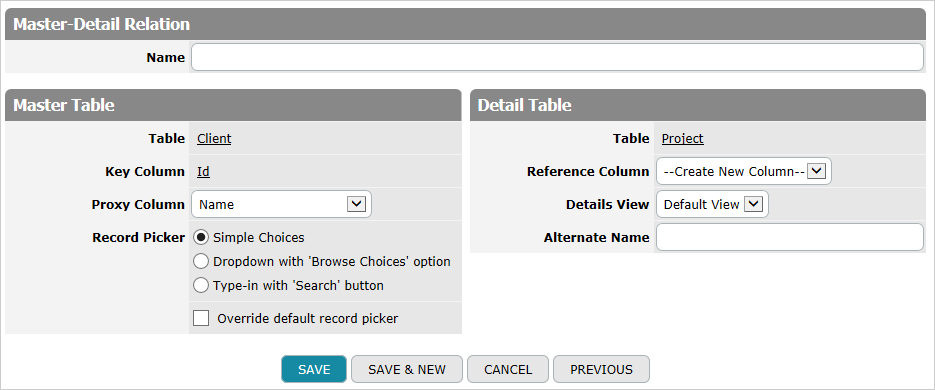Focus the relation Name input field

click(x=557, y=57)
